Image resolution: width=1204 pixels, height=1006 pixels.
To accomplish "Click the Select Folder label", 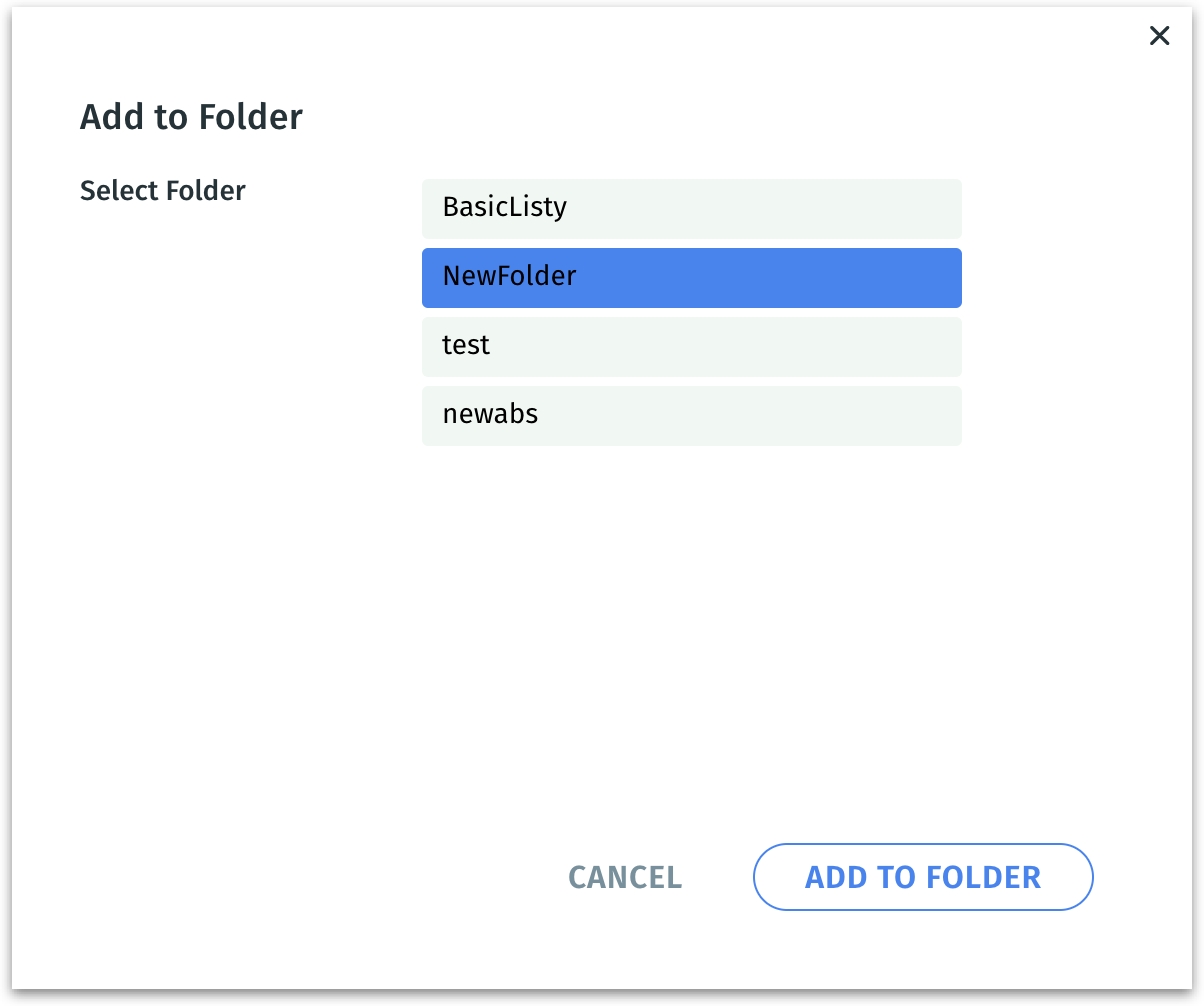I will (x=163, y=190).
